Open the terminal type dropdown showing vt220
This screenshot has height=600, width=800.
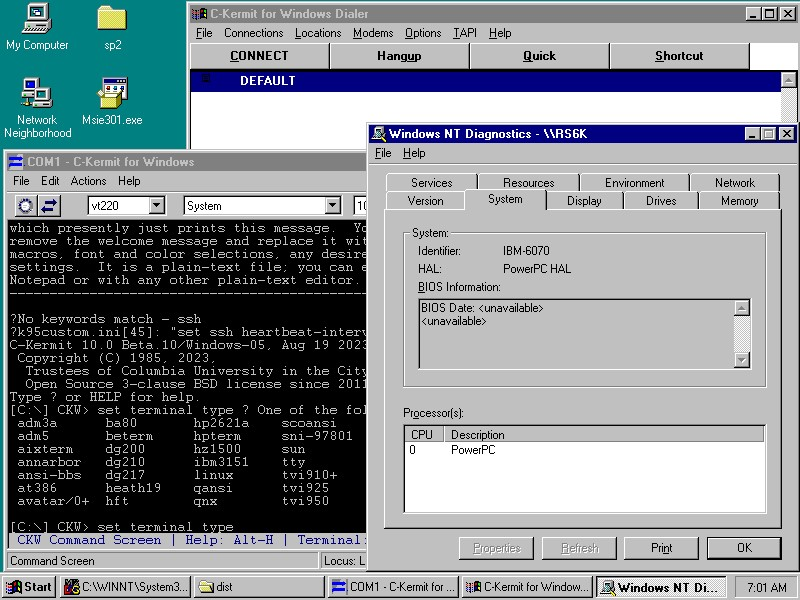point(157,206)
